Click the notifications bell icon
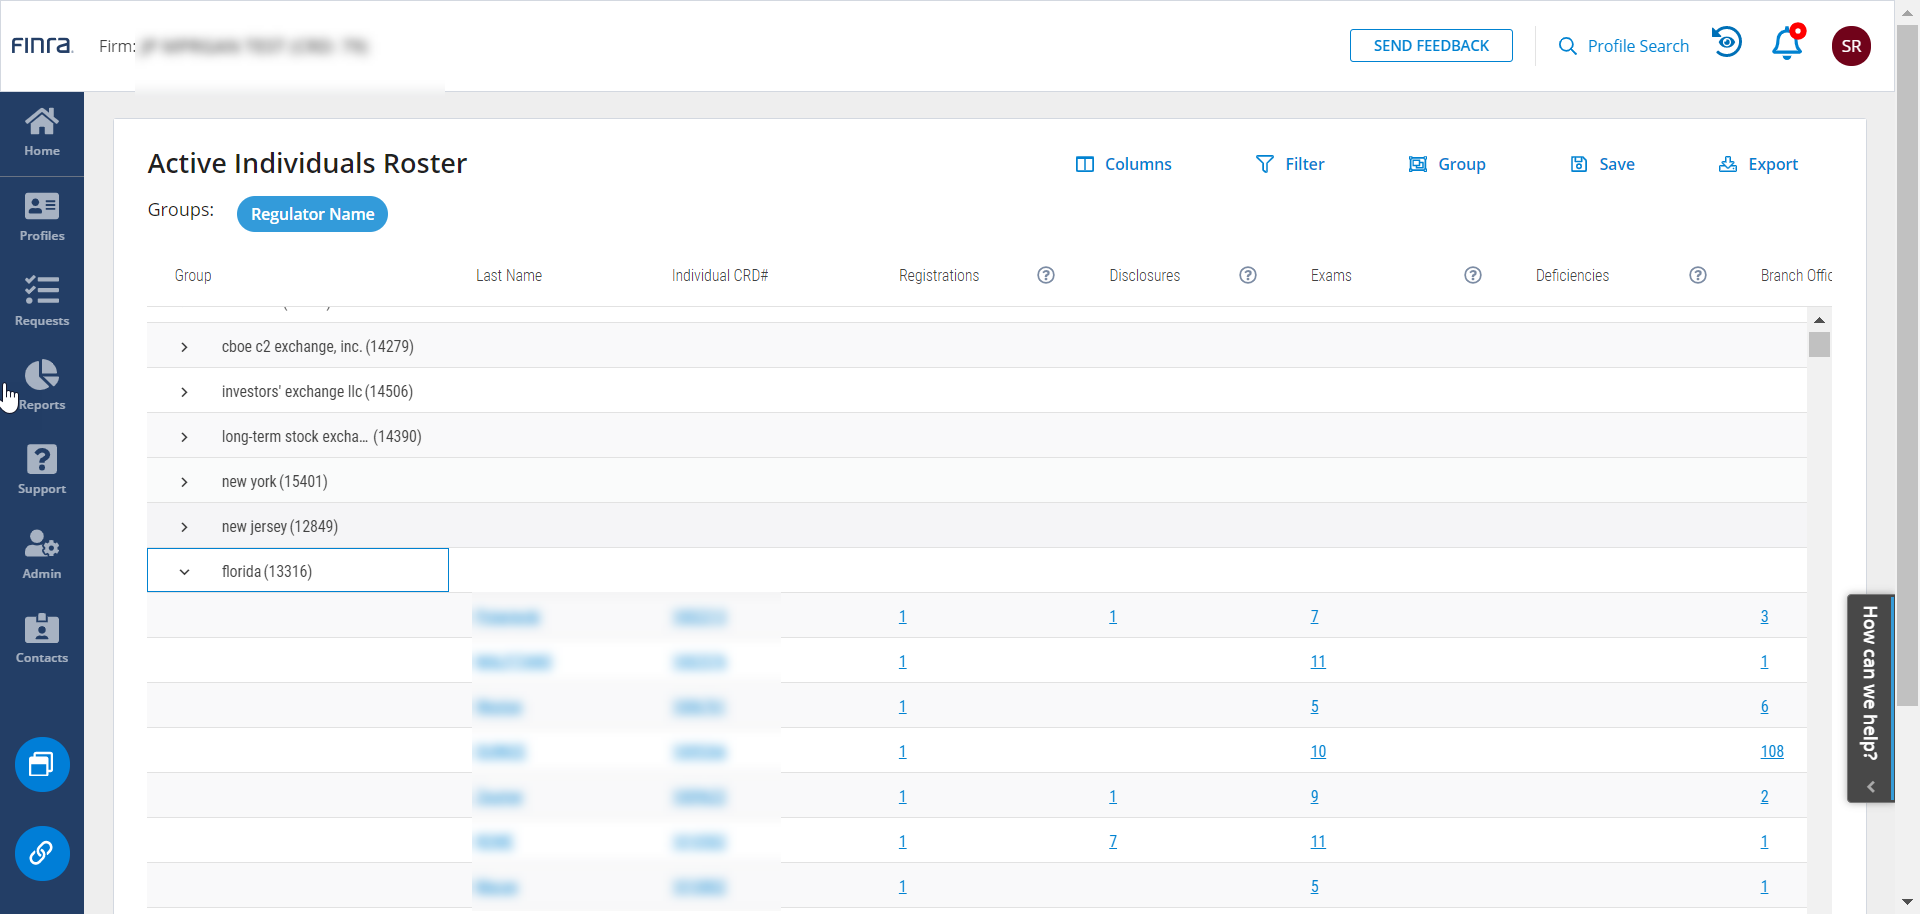Image resolution: width=1920 pixels, height=914 pixels. 1787,45
